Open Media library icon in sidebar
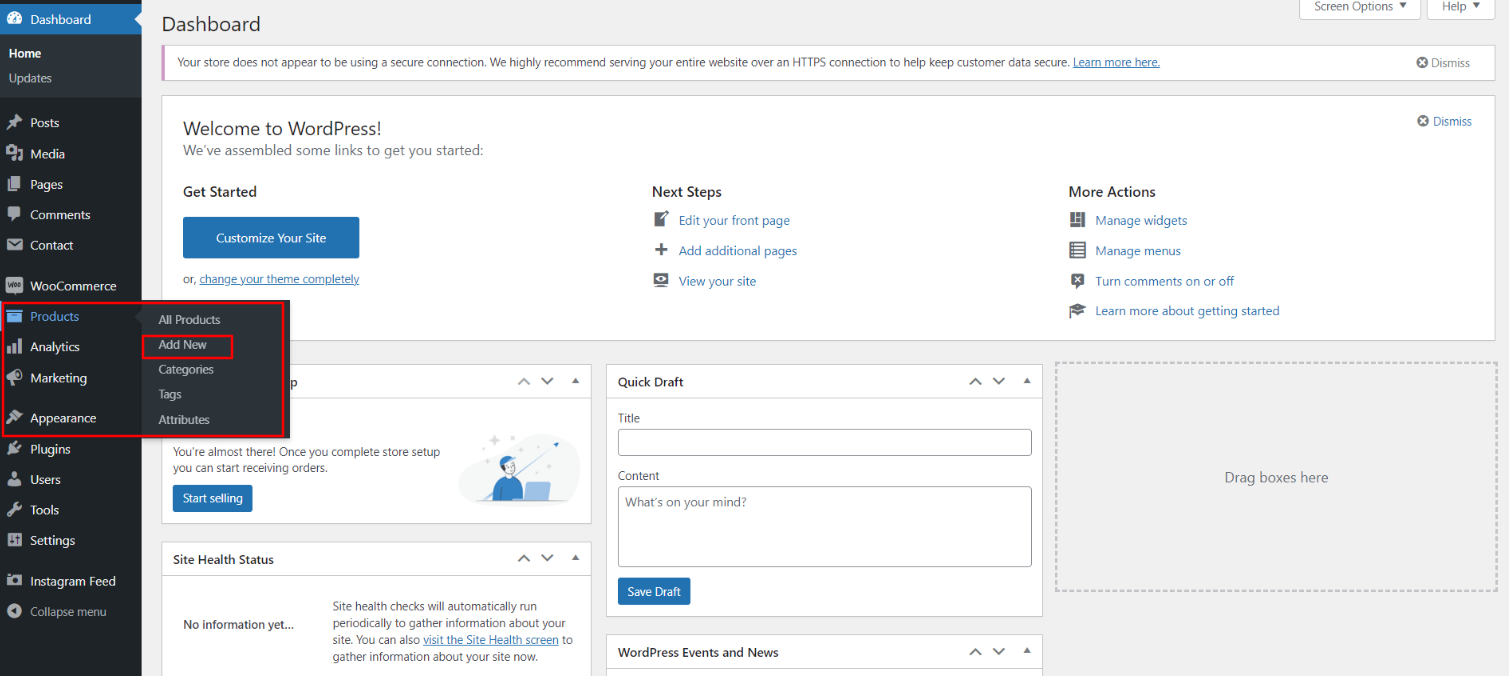 coord(14,154)
